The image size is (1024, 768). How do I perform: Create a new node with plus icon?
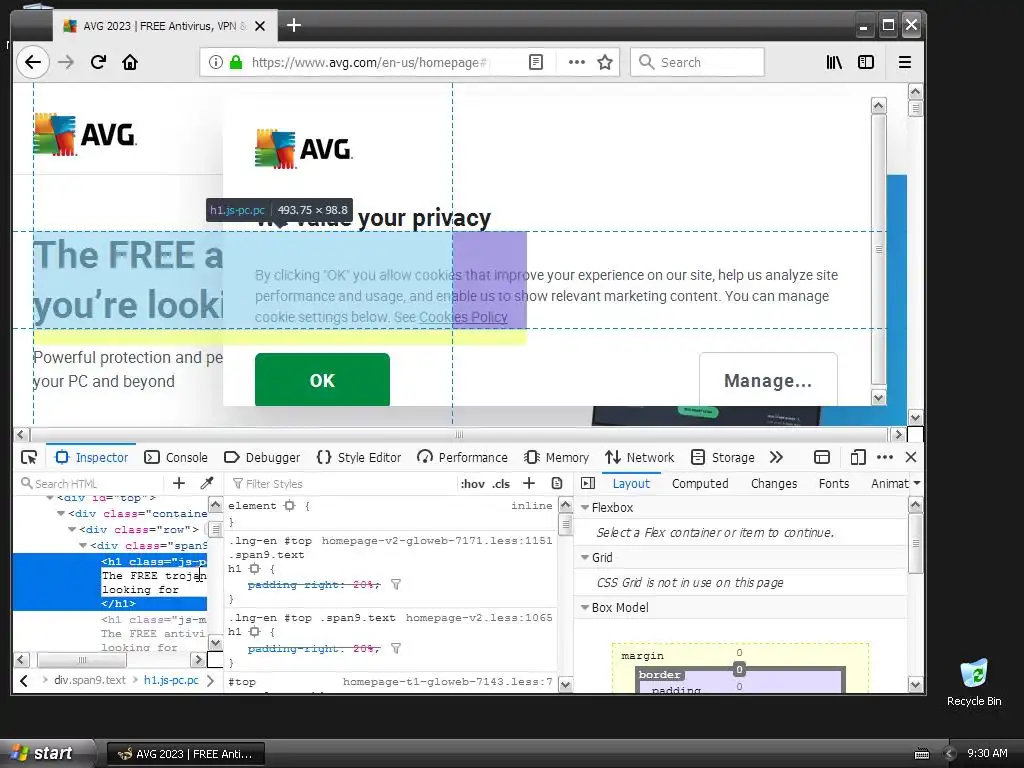click(179, 483)
